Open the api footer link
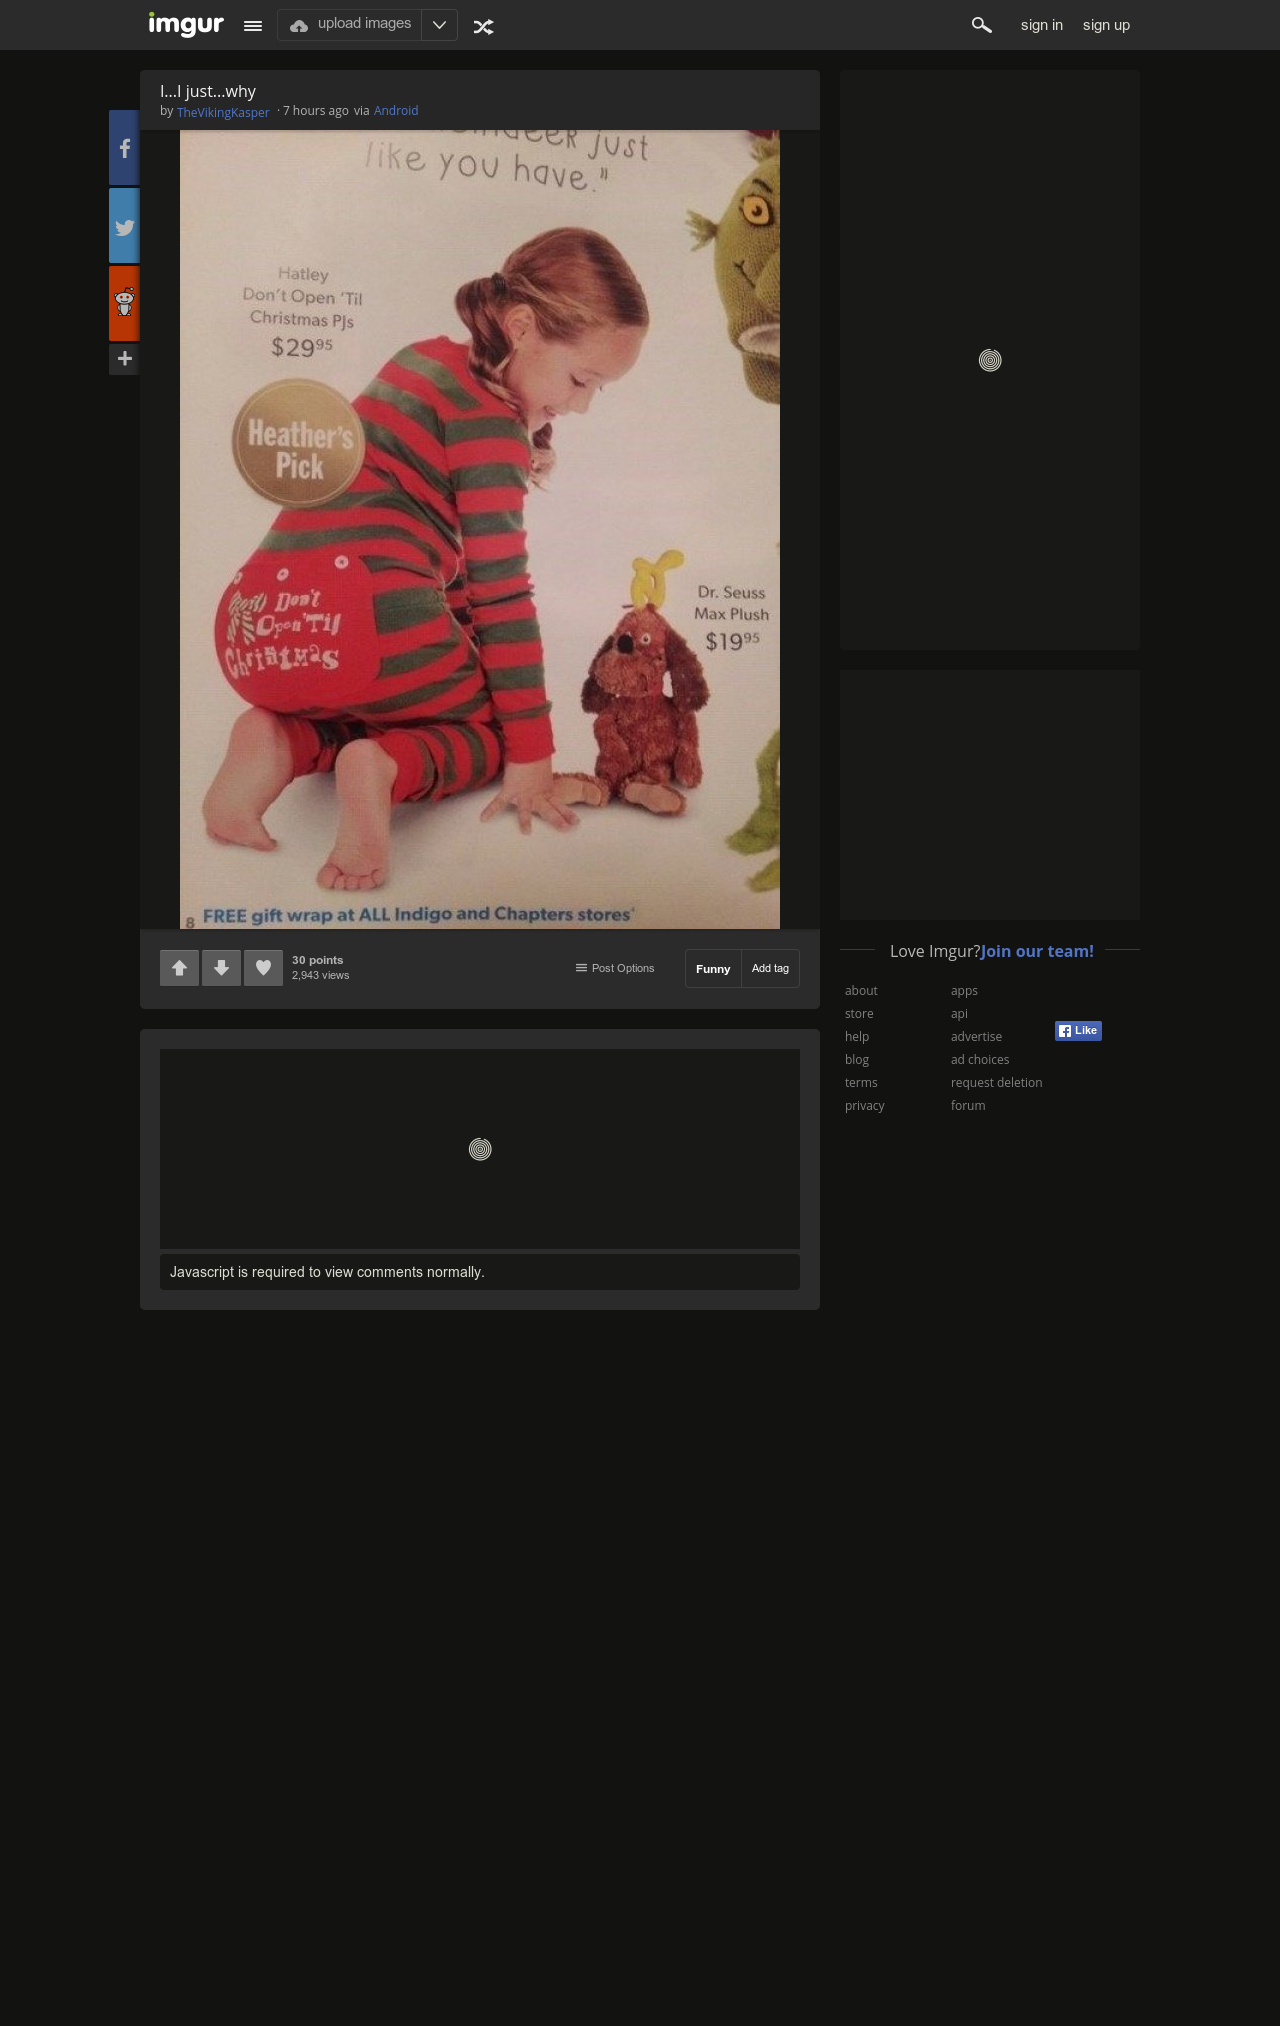This screenshot has height=2026, width=1280. [959, 1014]
